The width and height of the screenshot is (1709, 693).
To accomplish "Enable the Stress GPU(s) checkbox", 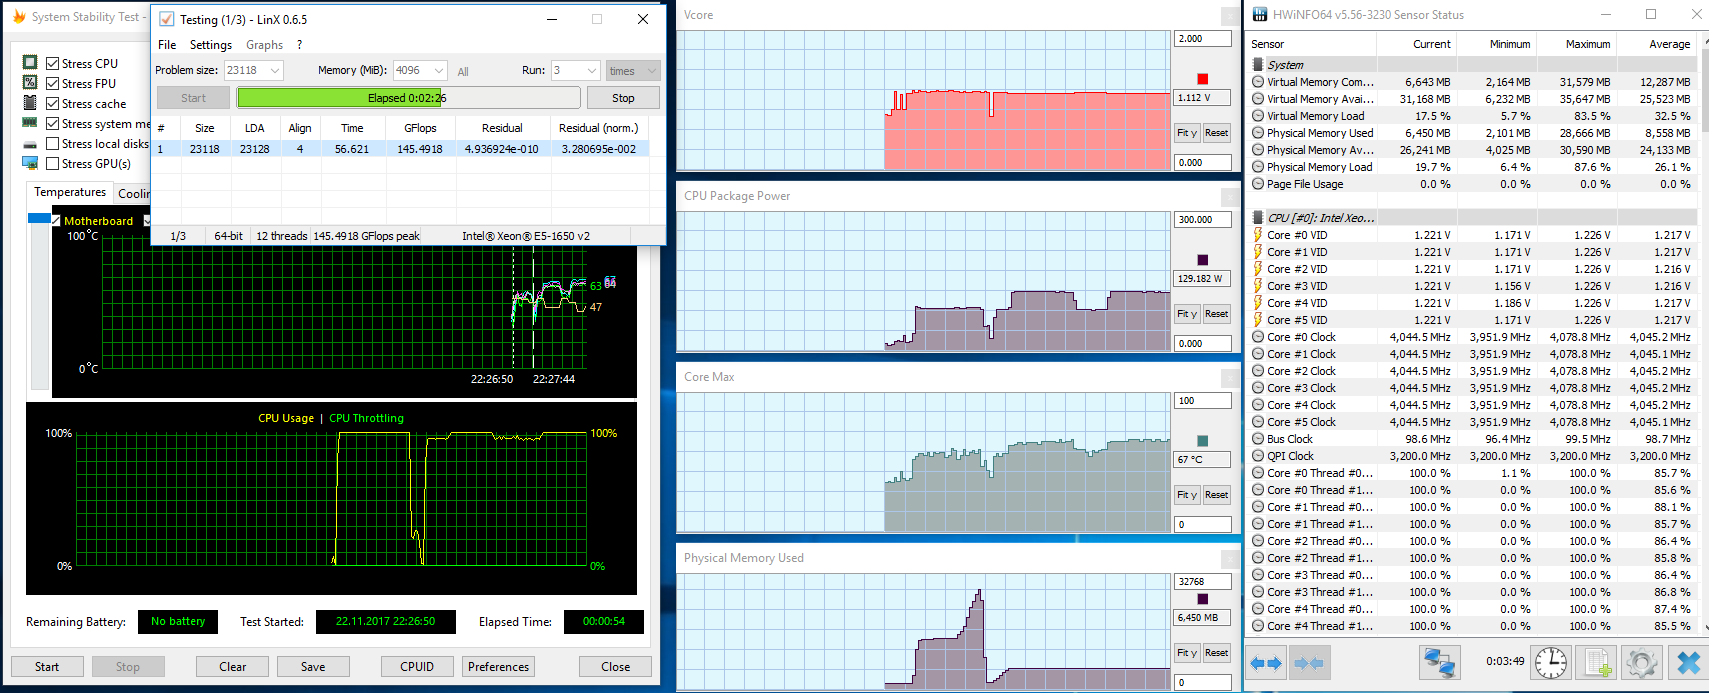I will pyautogui.click(x=53, y=163).
